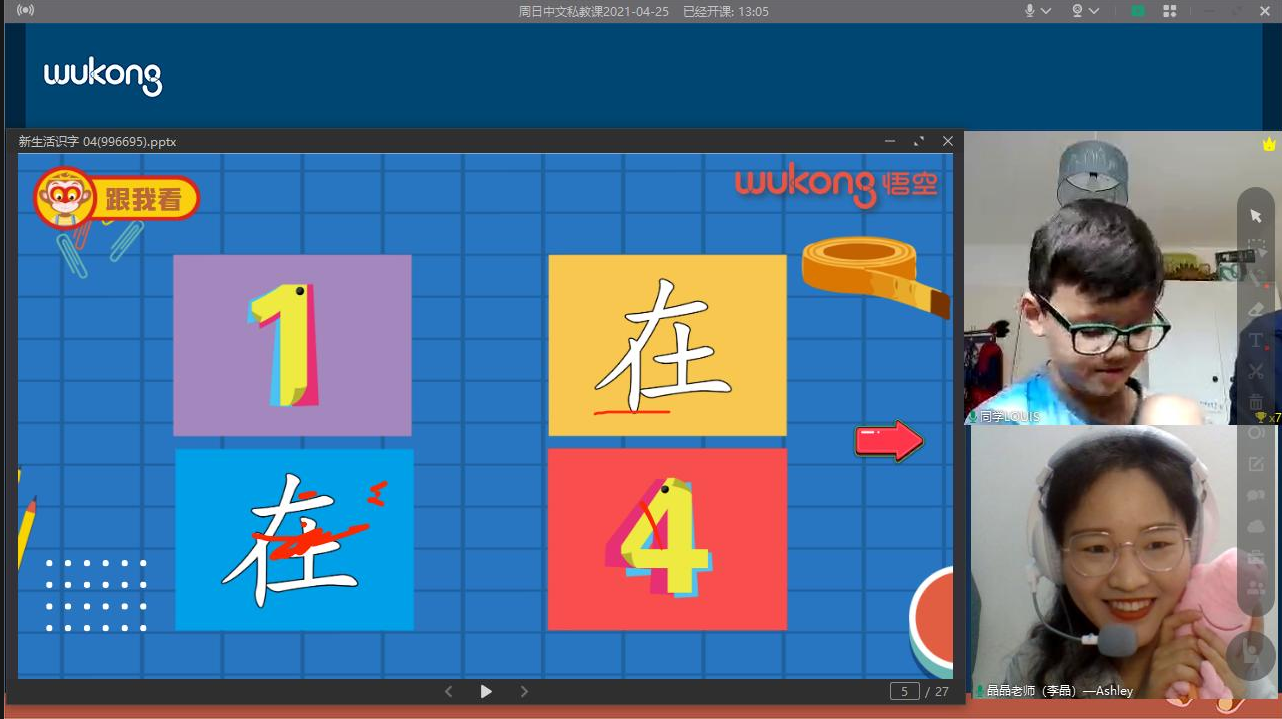1282x719 pixels.
Task: Select the arrow pointer tool
Action: click(1256, 216)
